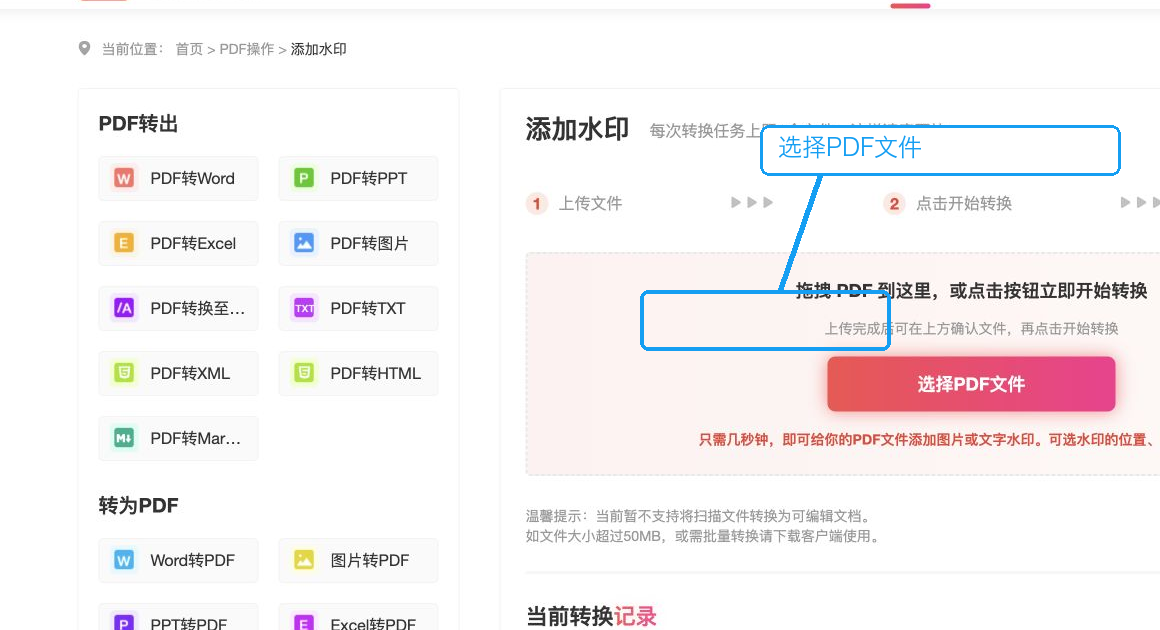
Task: Click the PDF转PPT green P icon
Action: tap(304, 178)
